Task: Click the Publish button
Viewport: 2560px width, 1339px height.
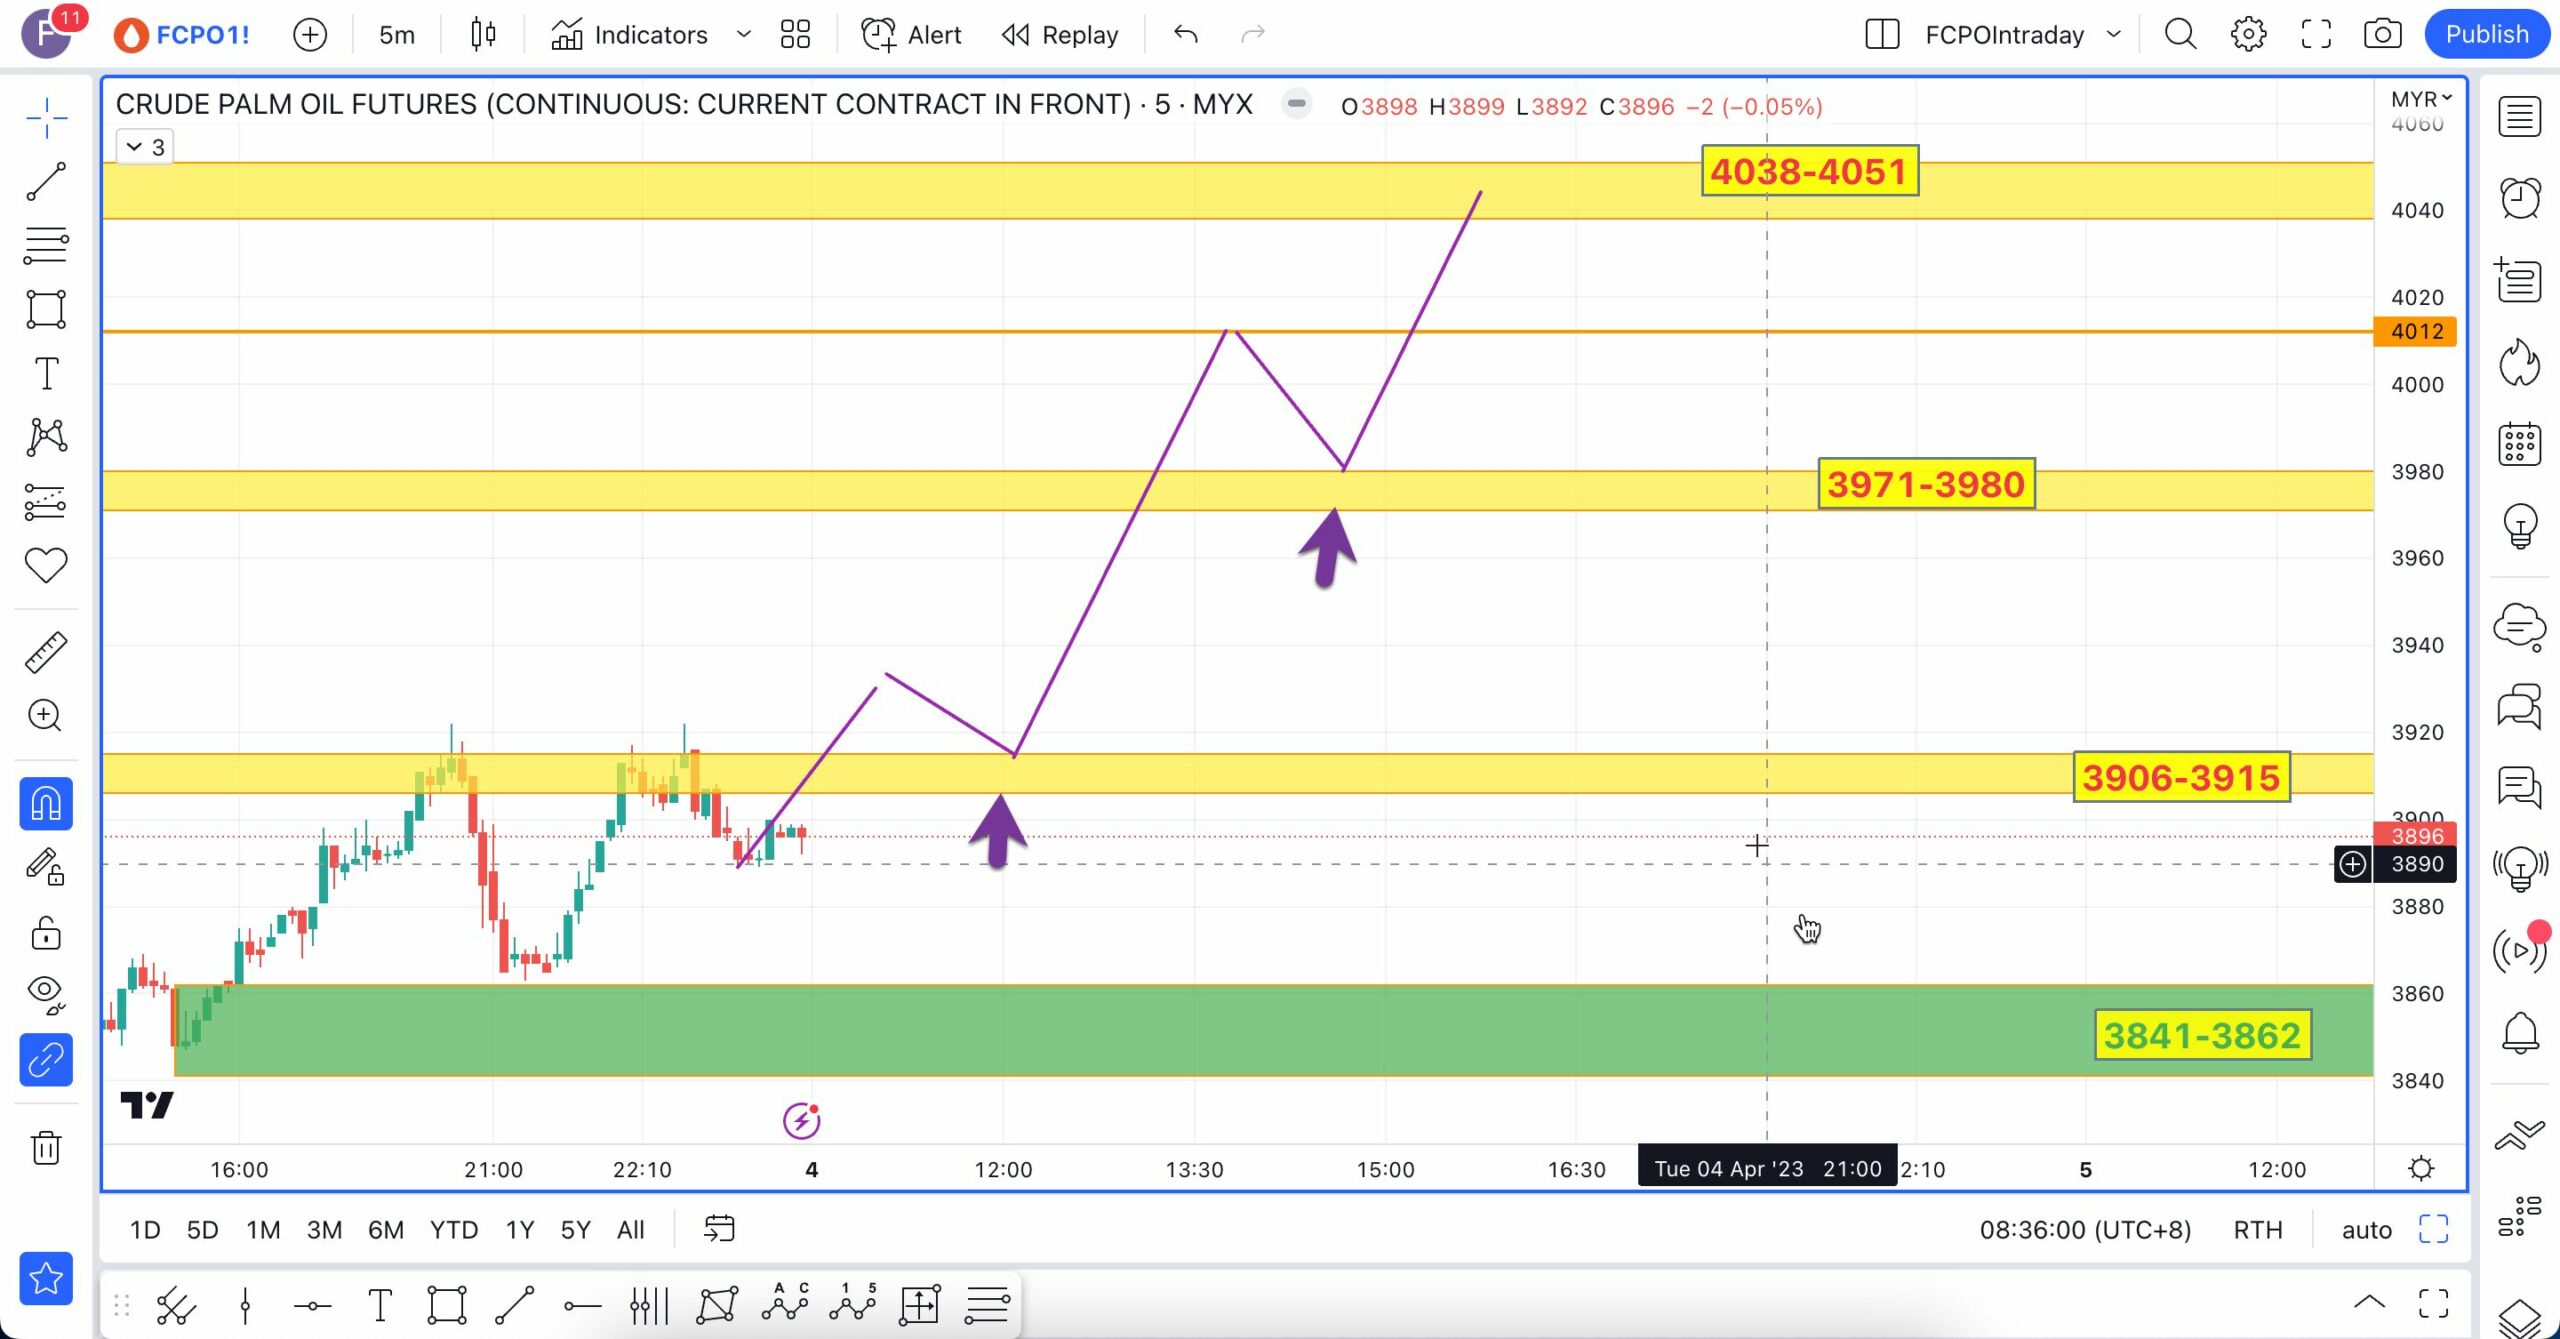Action: 2486,34
